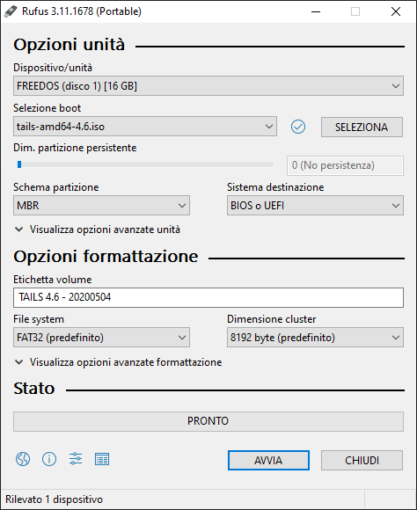Expand Visualizza opzioni avanzate formattazione
417x510 pixels.
(119, 362)
